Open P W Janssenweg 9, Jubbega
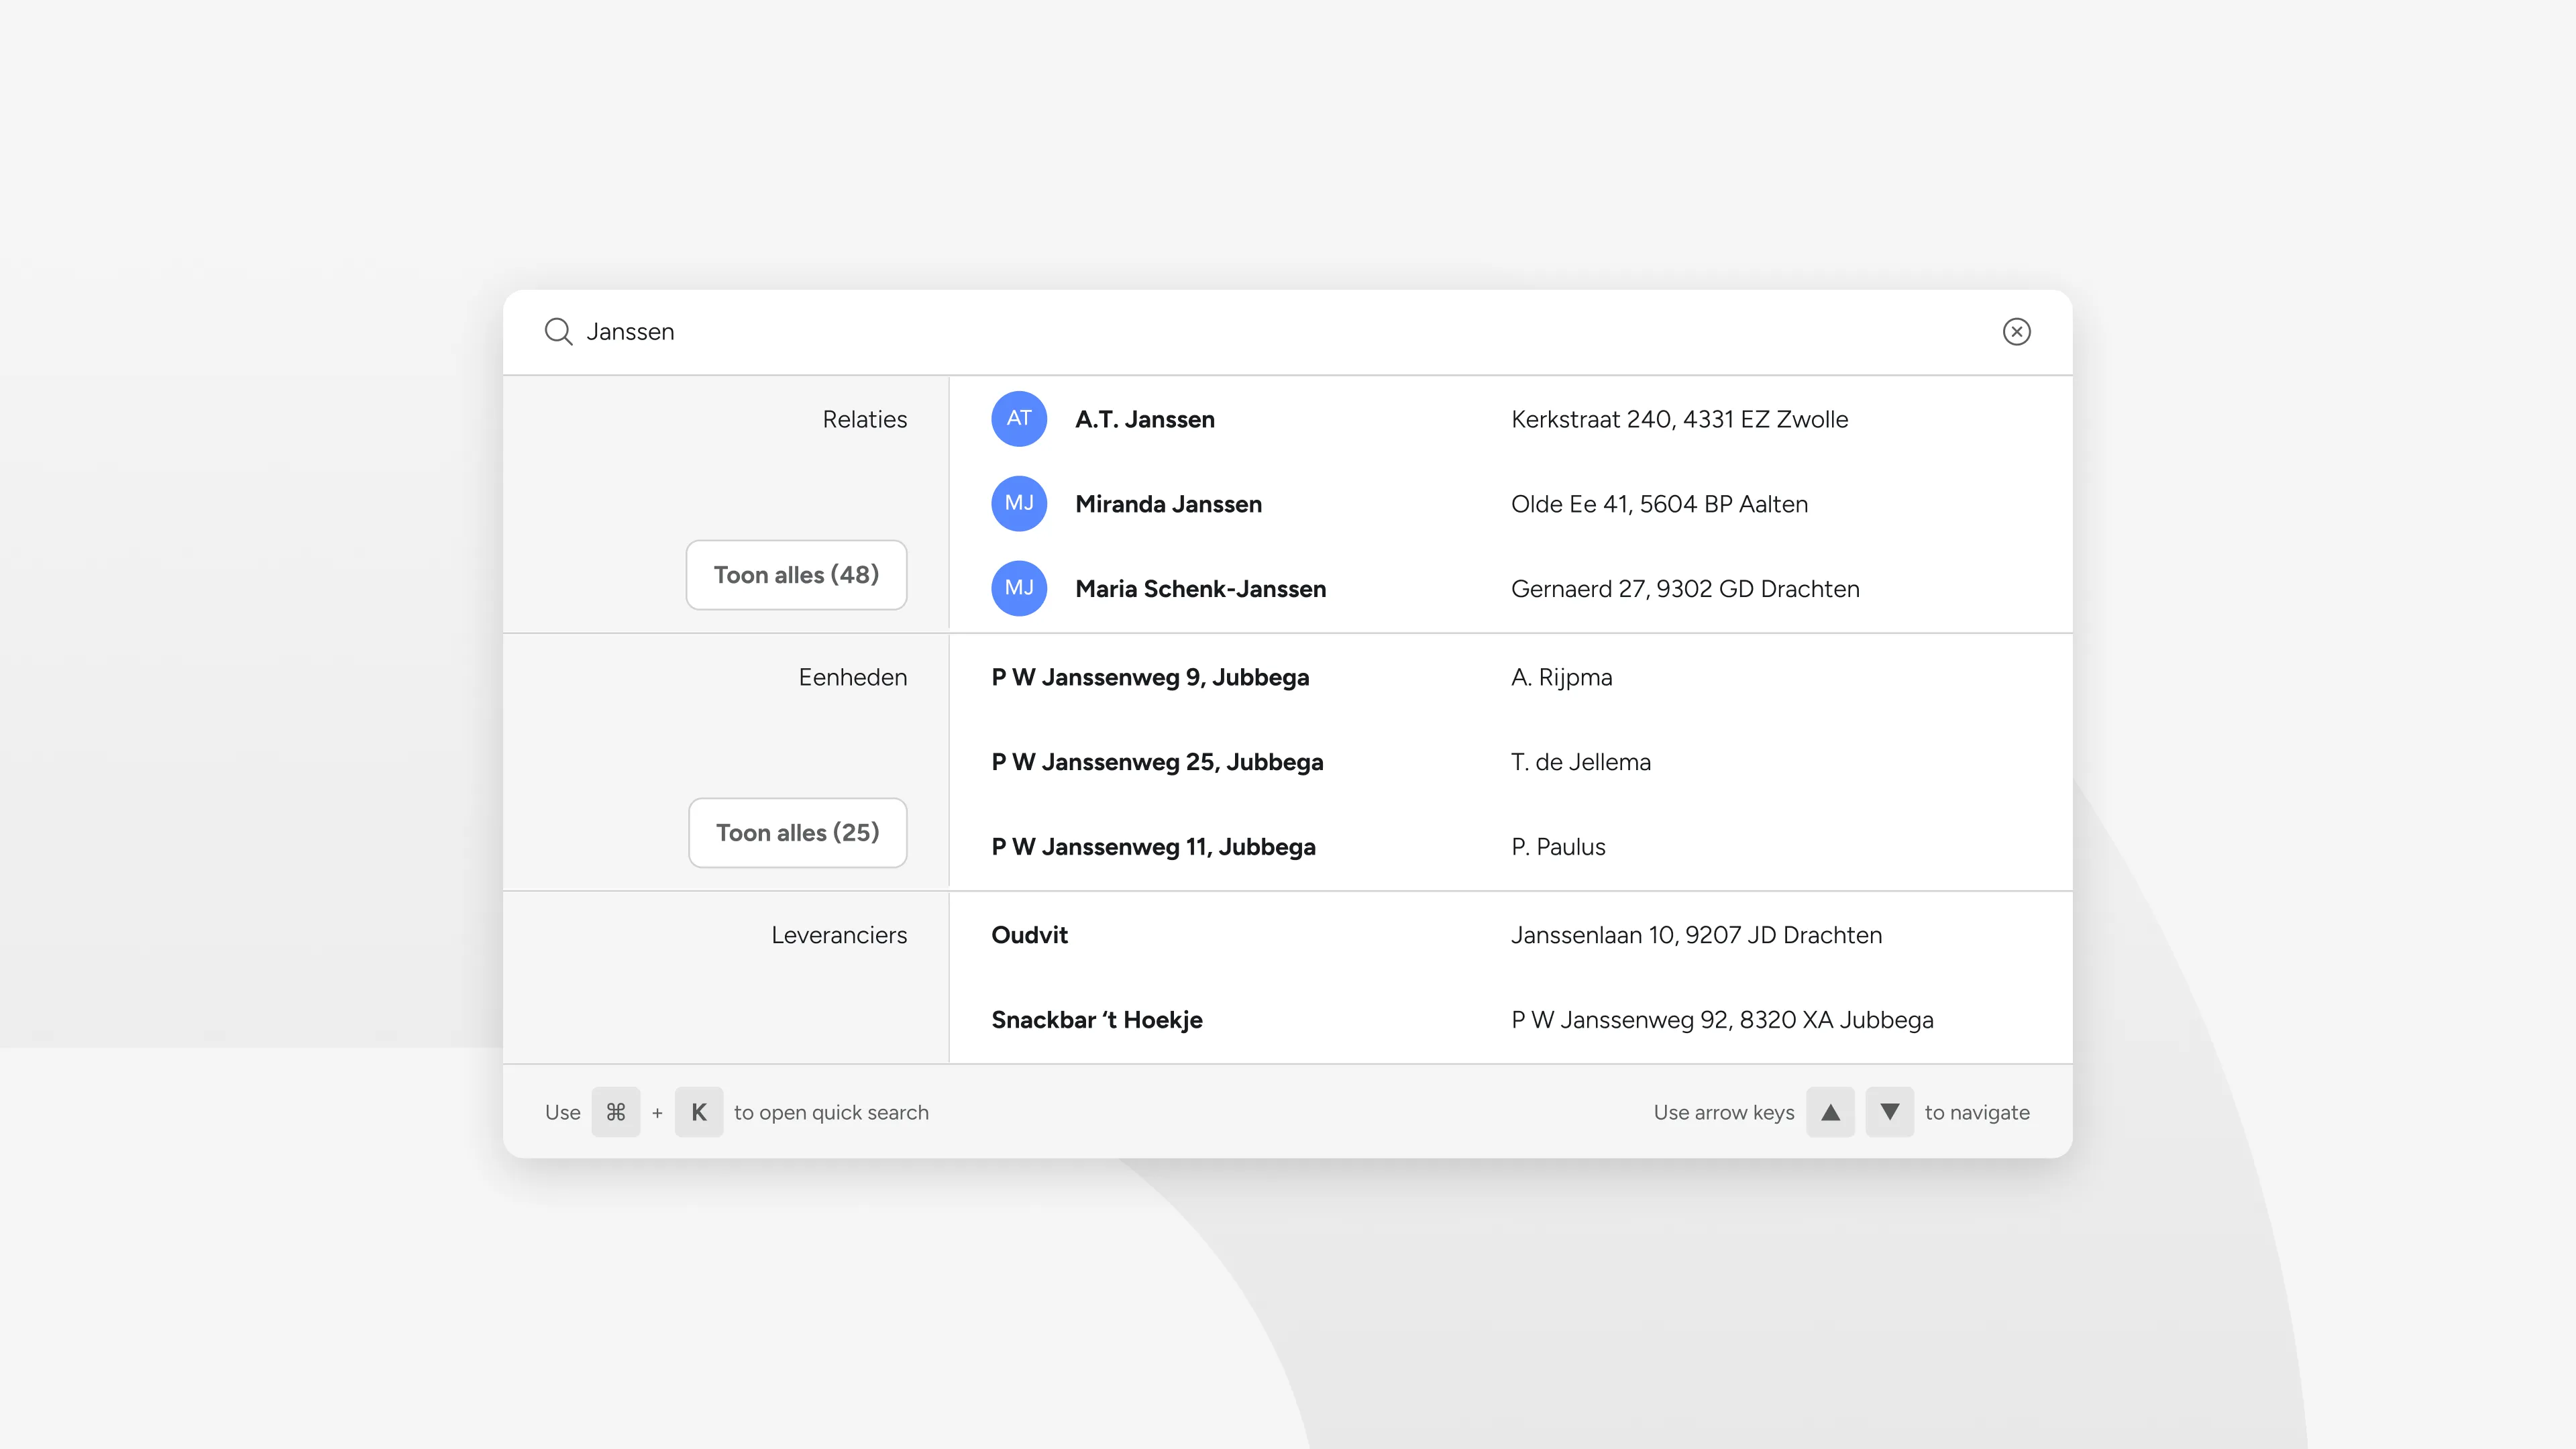 tap(1150, 677)
